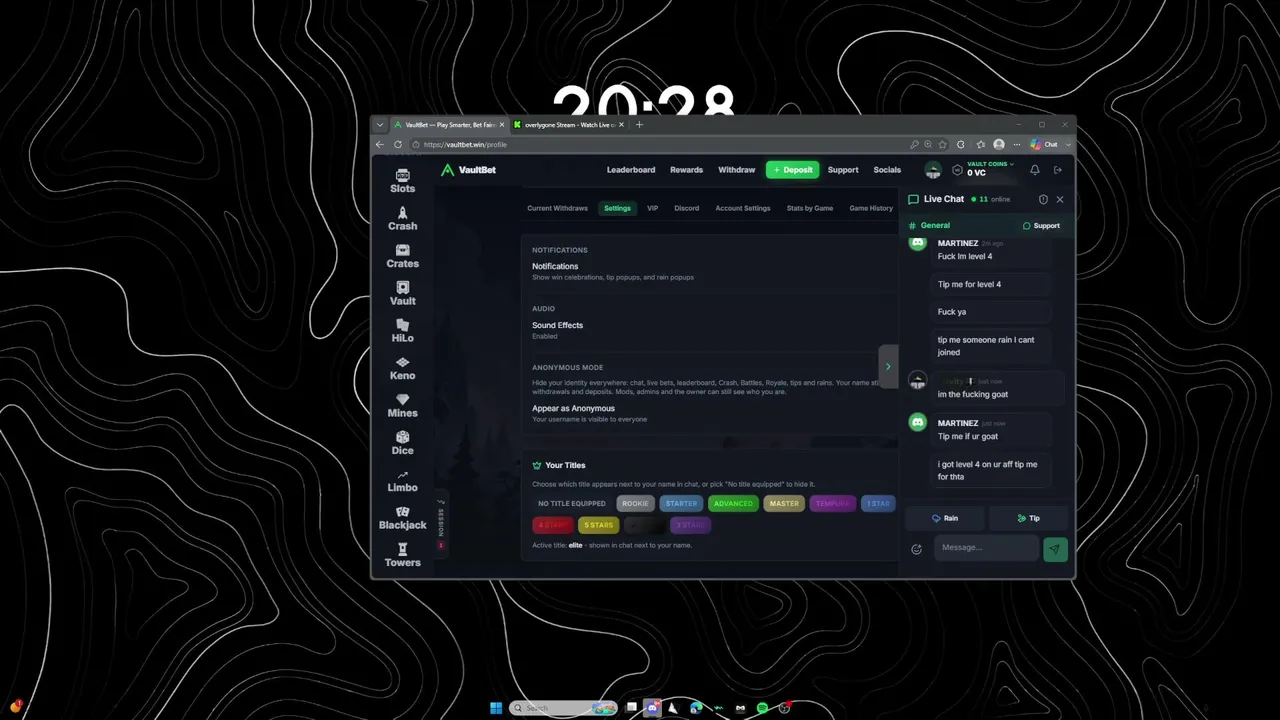Open the Vault game from sidebar

coord(402,294)
